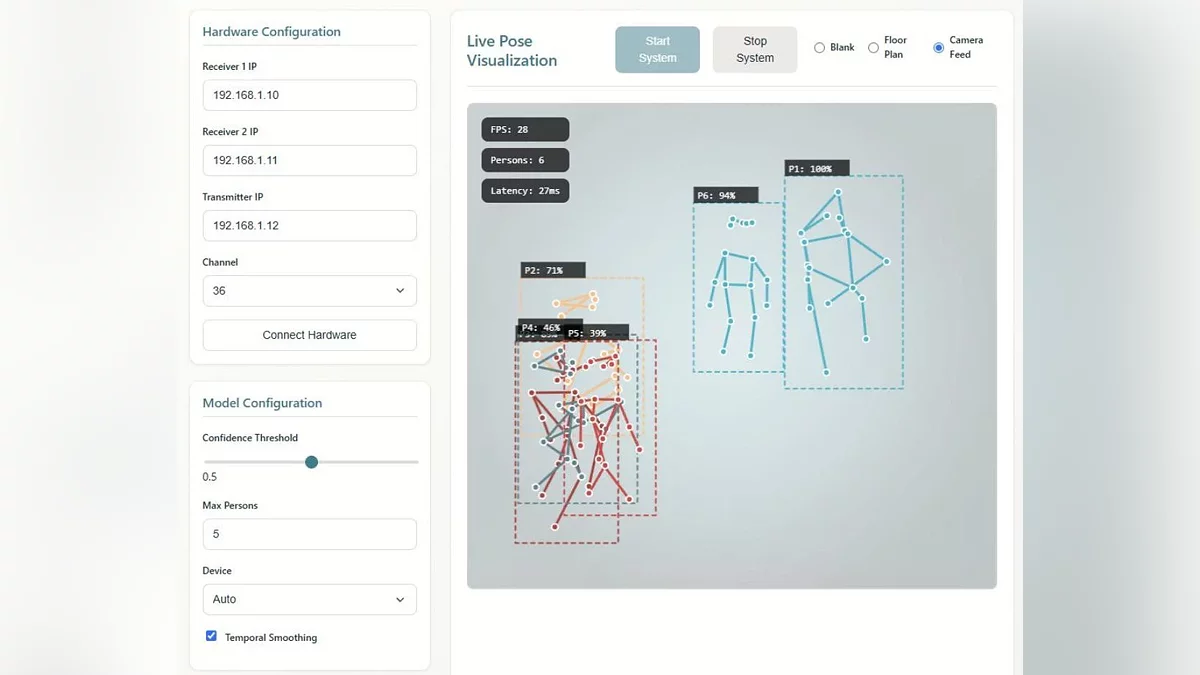Focus the Receiver 1 IP field
The image size is (1200, 675).
(309, 96)
